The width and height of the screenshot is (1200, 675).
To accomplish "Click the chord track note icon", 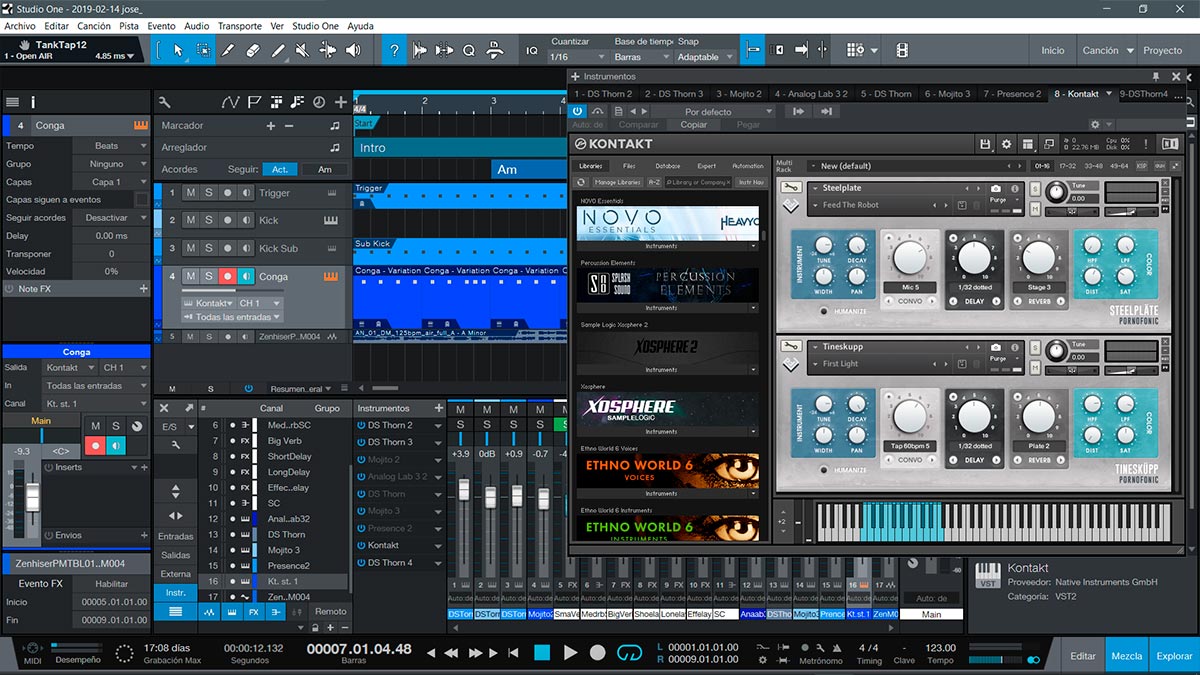I will coord(296,101).
